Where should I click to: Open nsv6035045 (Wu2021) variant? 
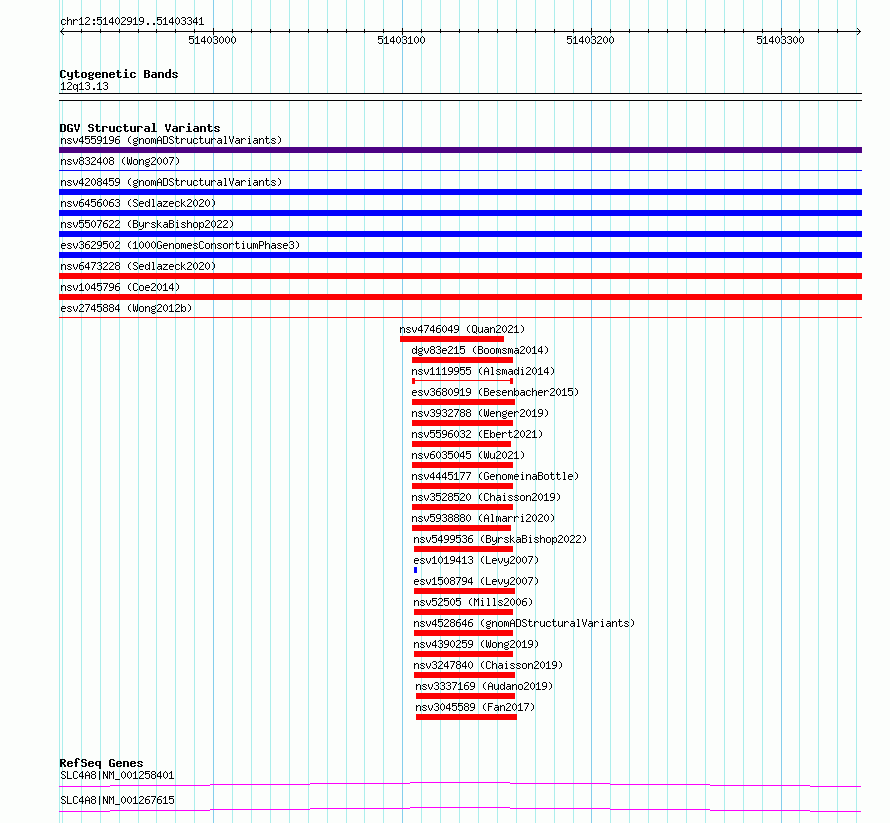468,455
